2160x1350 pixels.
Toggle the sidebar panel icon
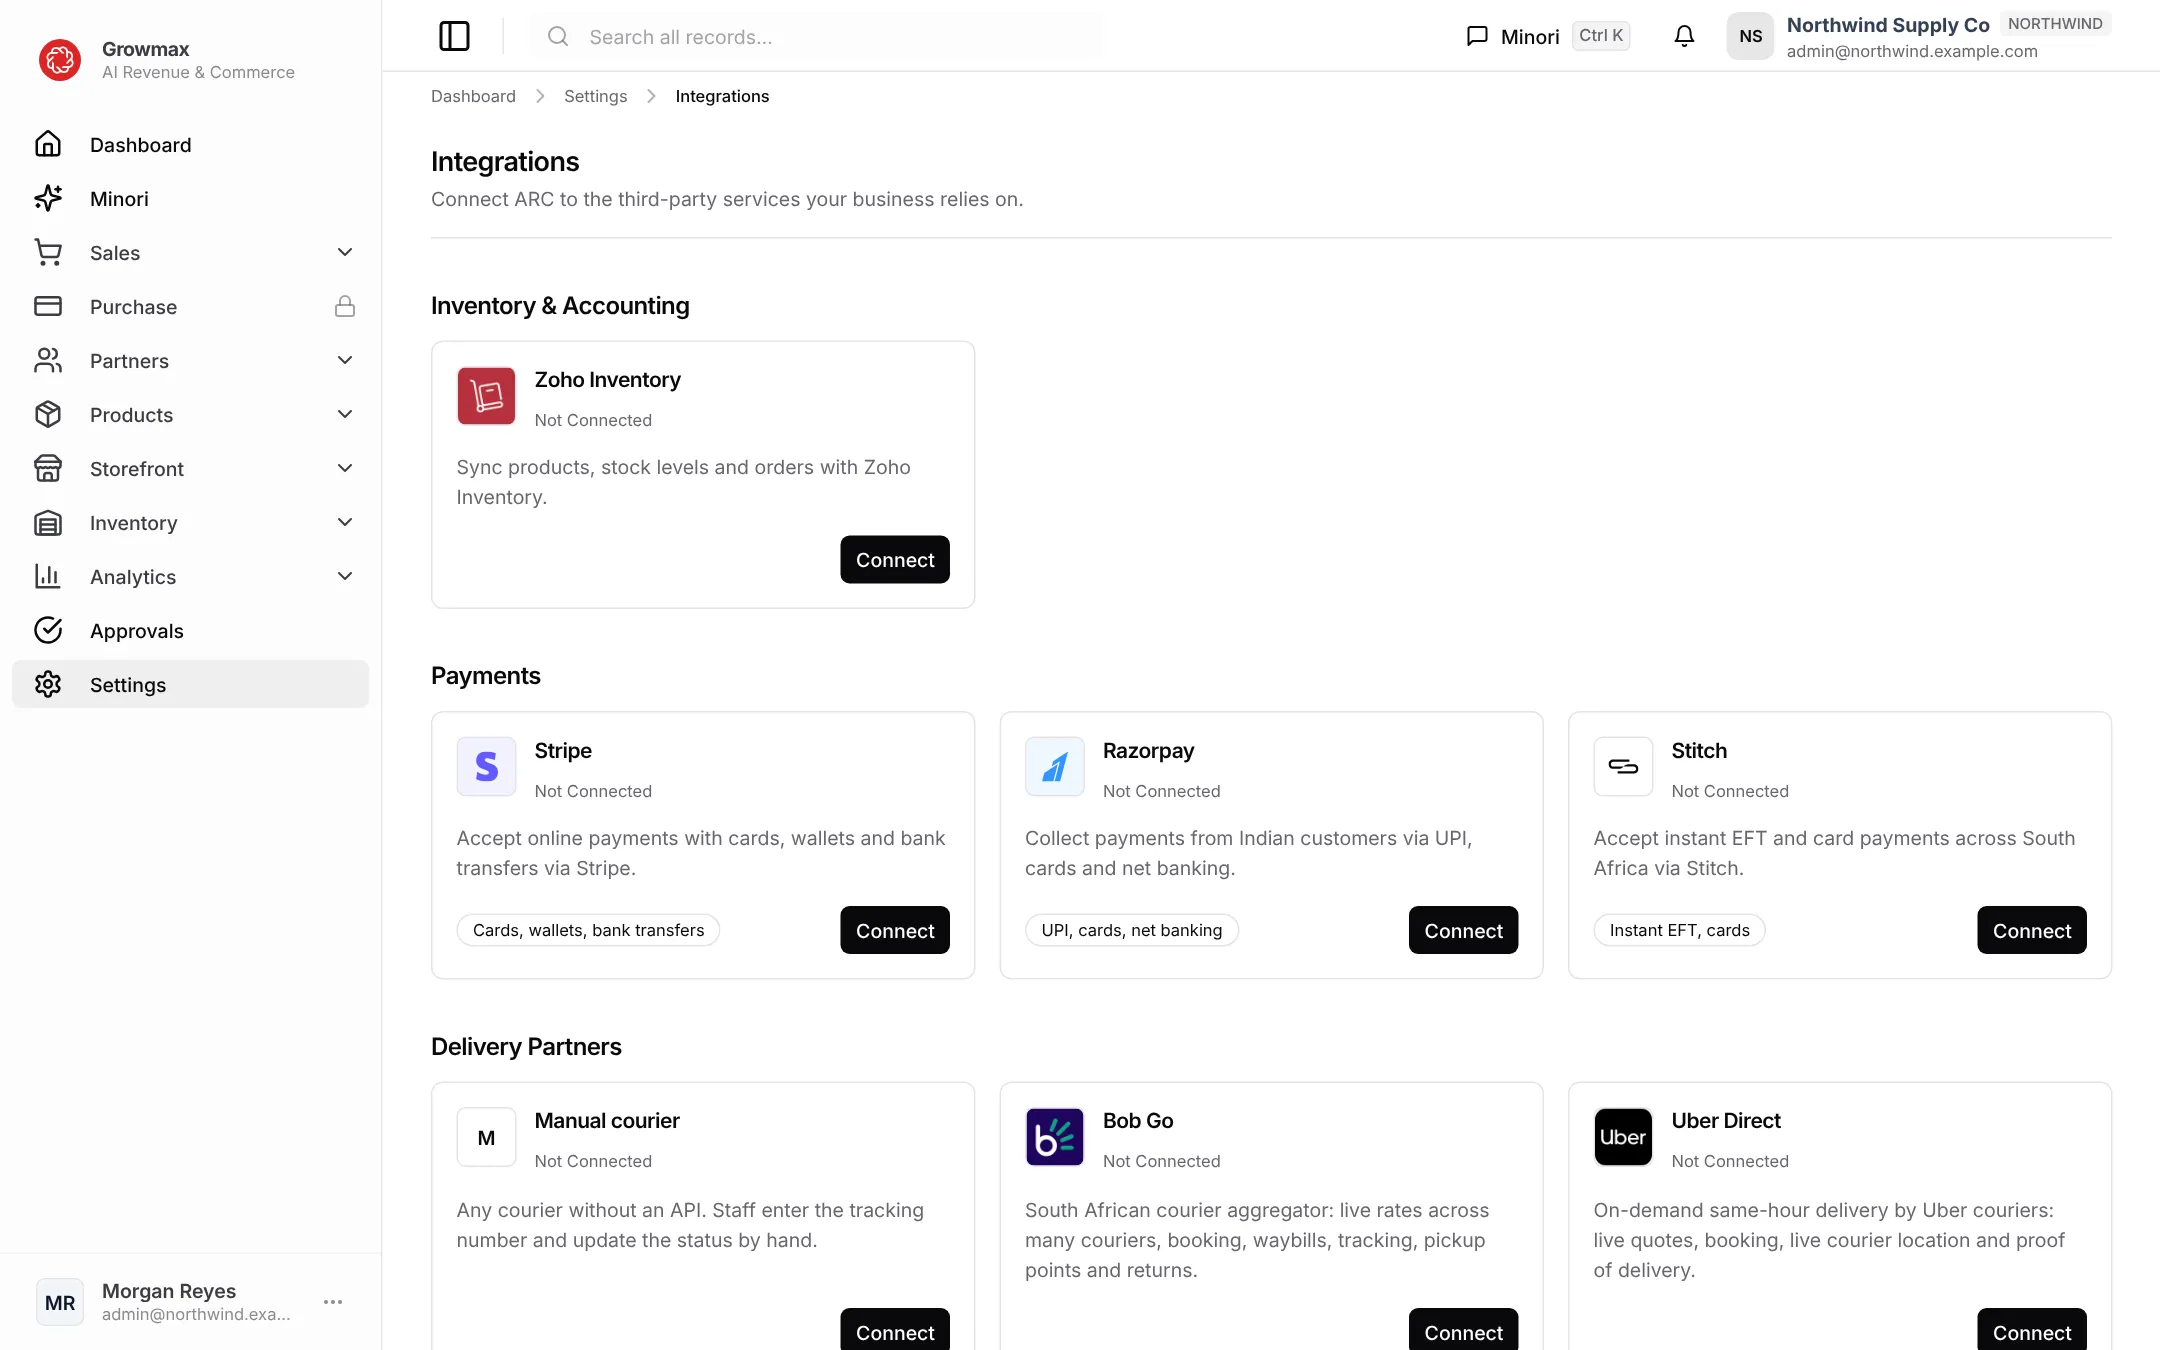(454, 36)
